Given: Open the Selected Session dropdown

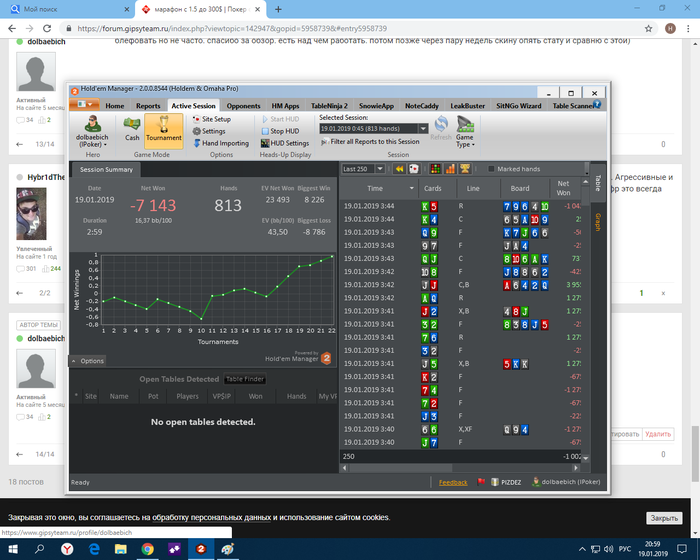Looking at the screenshot, I should [x=423, y=129].
